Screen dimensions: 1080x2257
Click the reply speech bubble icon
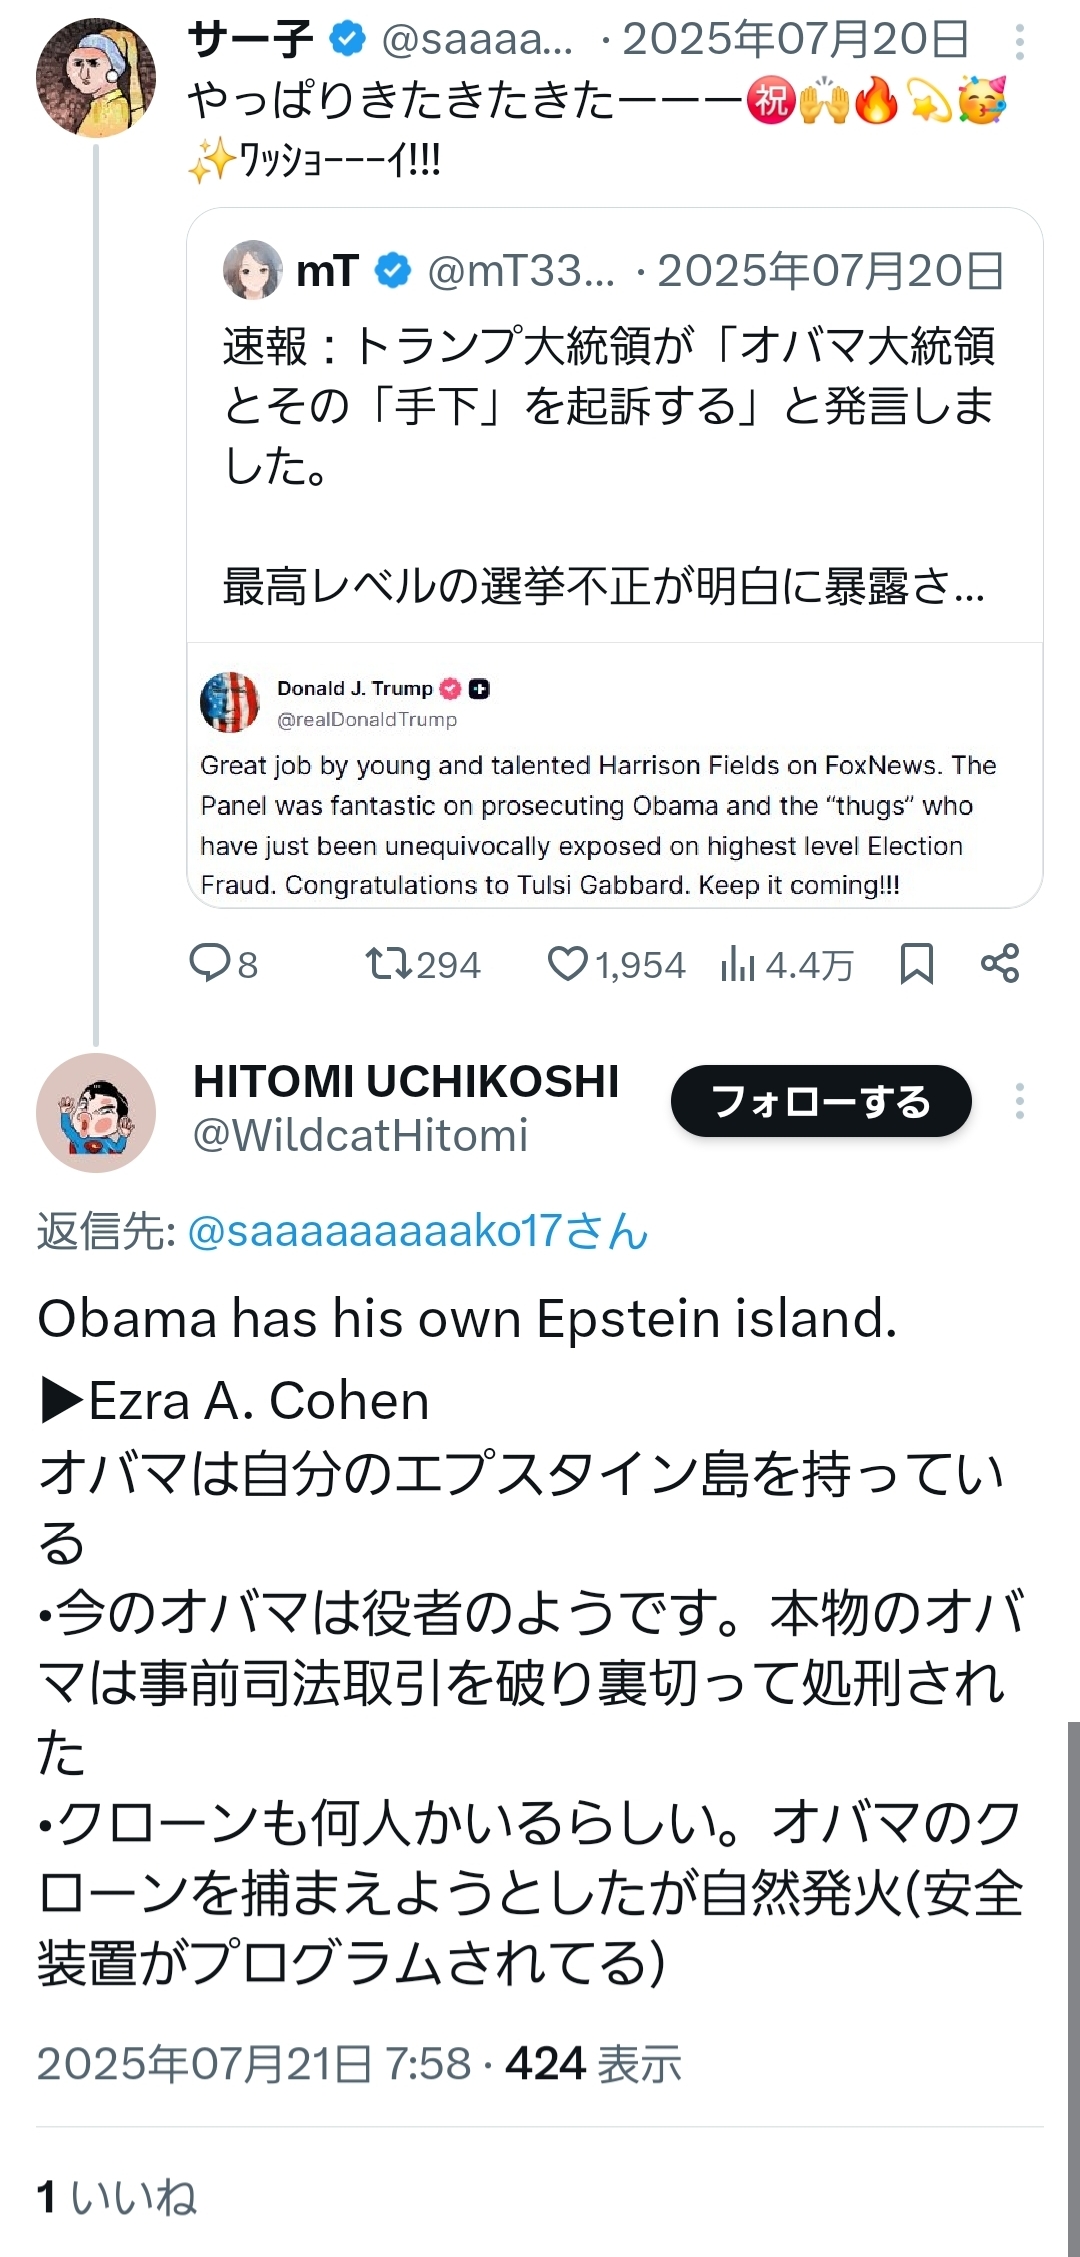[x=210, y=963]
